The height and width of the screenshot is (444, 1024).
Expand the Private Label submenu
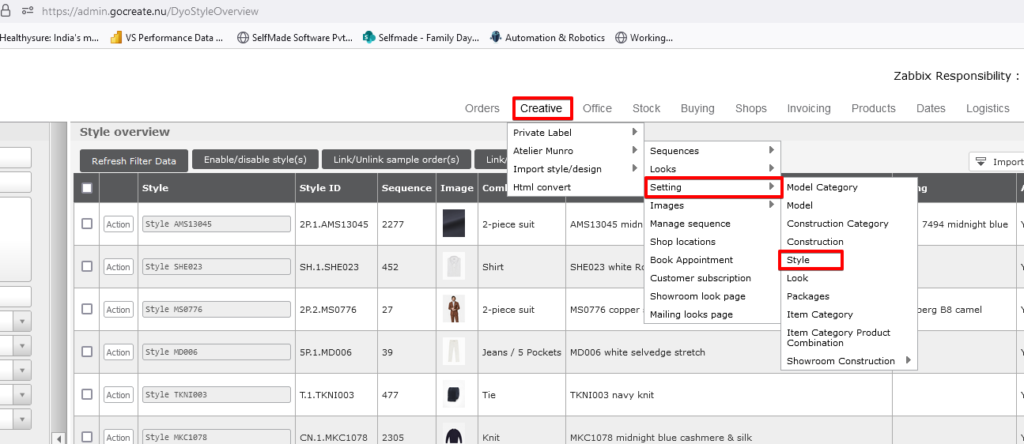(574, 133)
